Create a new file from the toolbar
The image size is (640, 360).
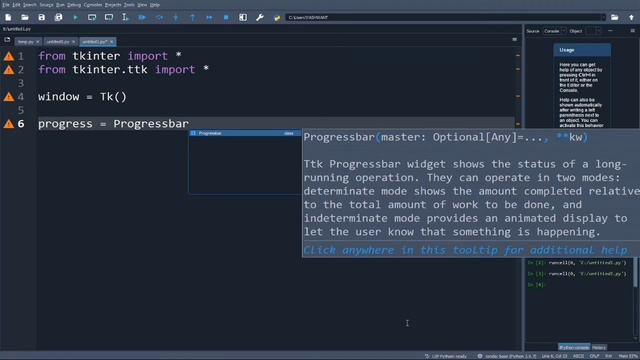pyautogui.click(x=8, y=18)
